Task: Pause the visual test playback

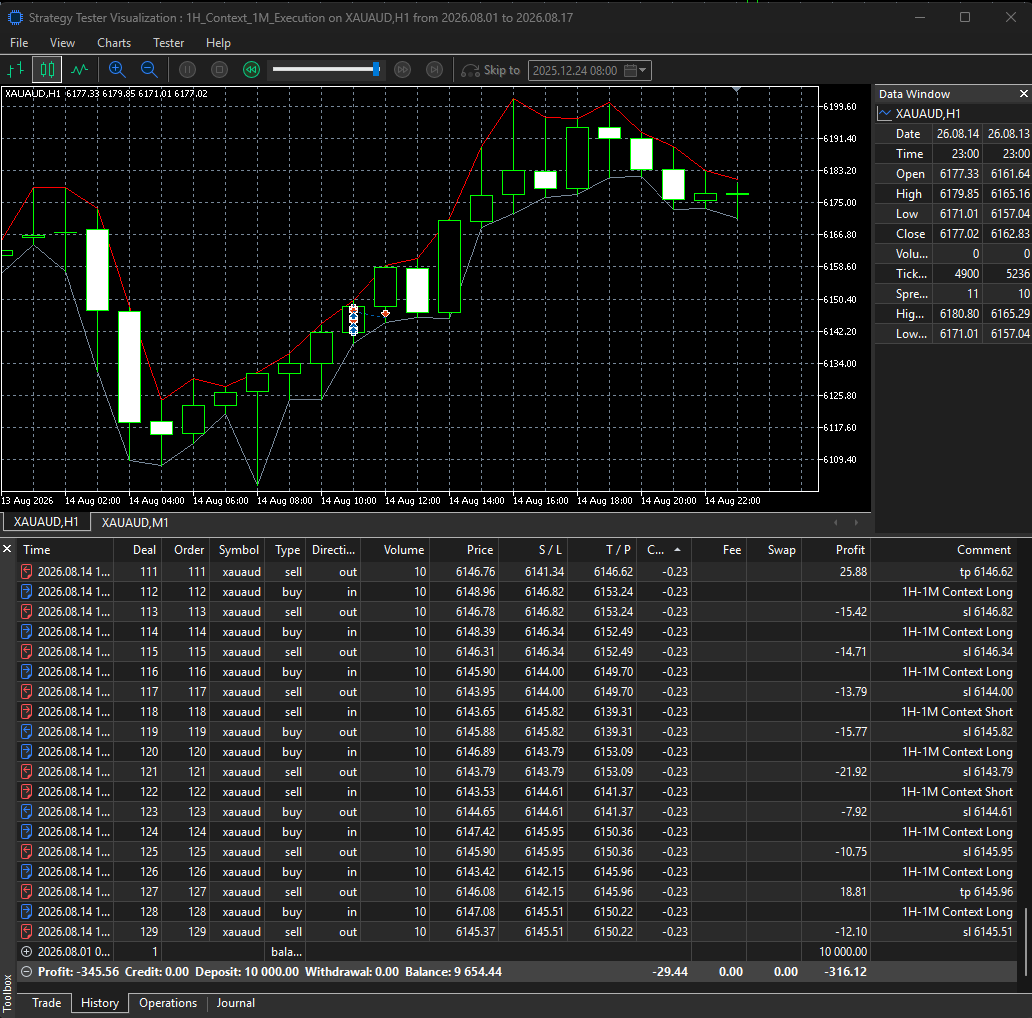Action: (188, 70)
